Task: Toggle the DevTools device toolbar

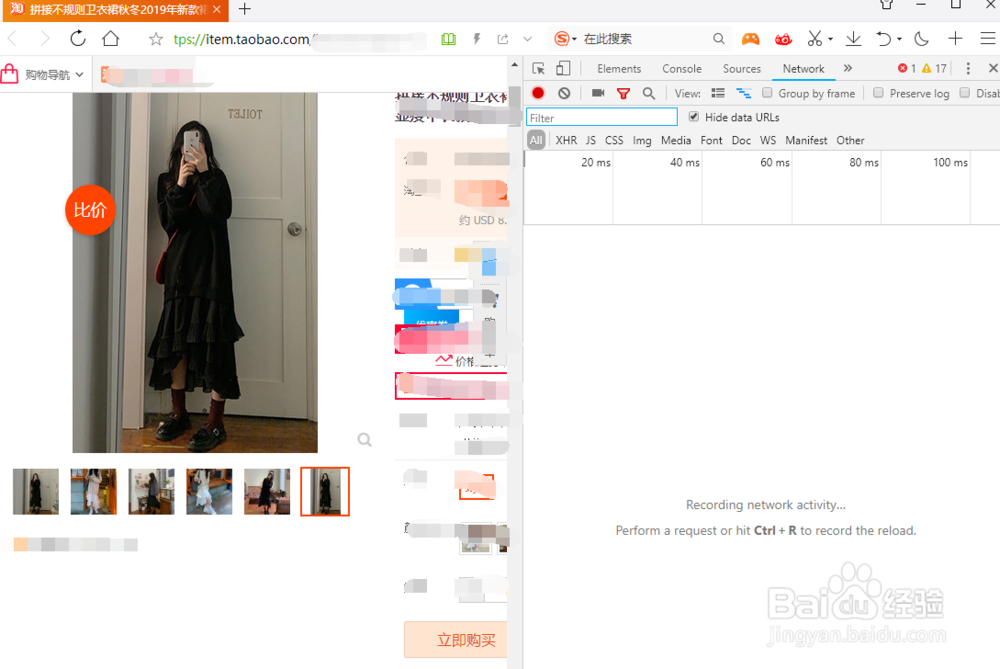Action: (563, 68)
